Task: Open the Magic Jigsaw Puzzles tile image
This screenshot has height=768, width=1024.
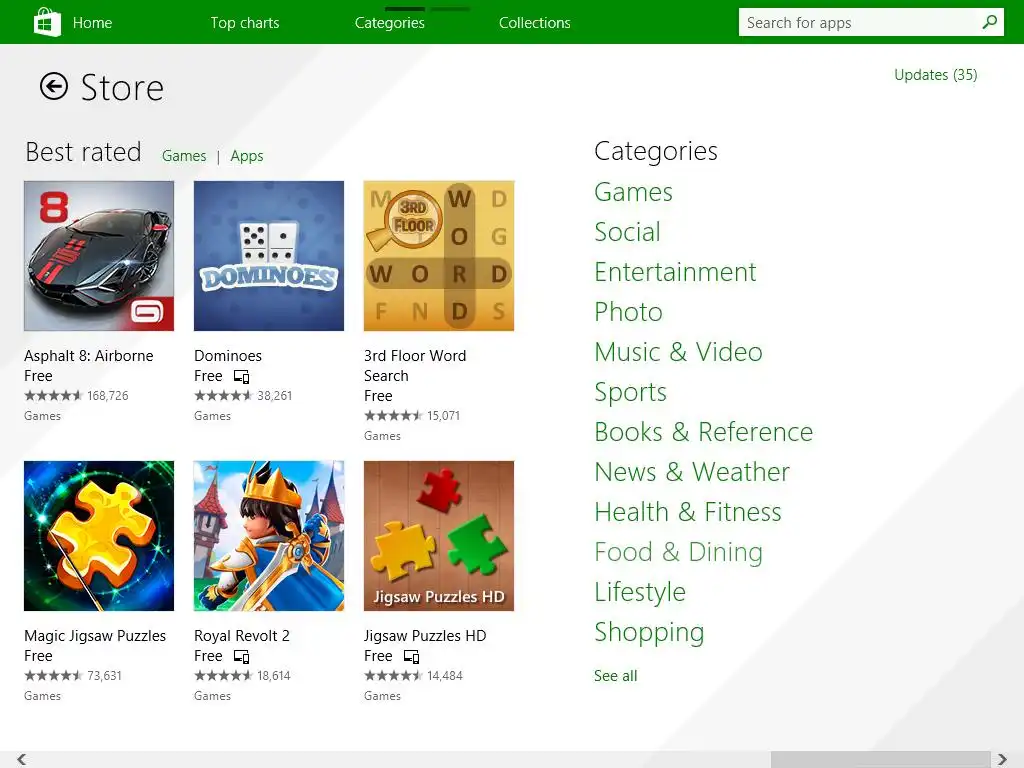Action: [99, 536]
